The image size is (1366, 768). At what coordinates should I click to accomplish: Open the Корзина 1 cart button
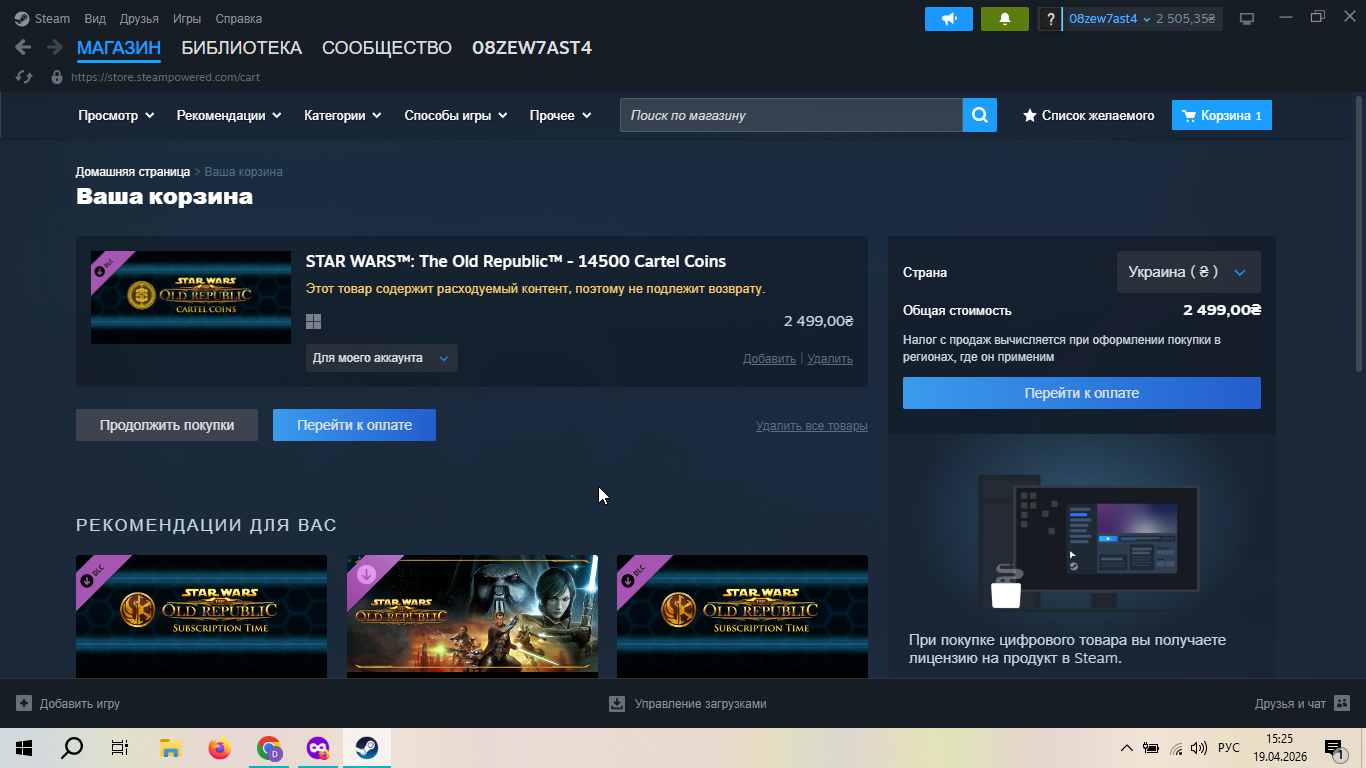(1222, 115)
